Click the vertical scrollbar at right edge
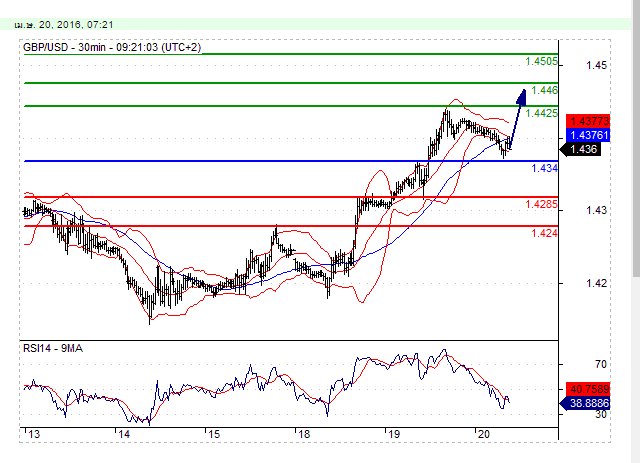640x463 pixels. click(x=636, y=139)
